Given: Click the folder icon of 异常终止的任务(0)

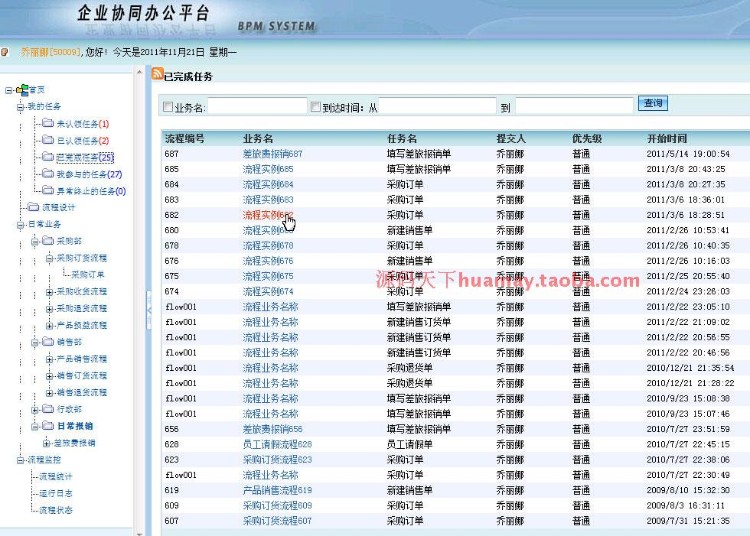Looking at the screenshot, I should point(48,190).
